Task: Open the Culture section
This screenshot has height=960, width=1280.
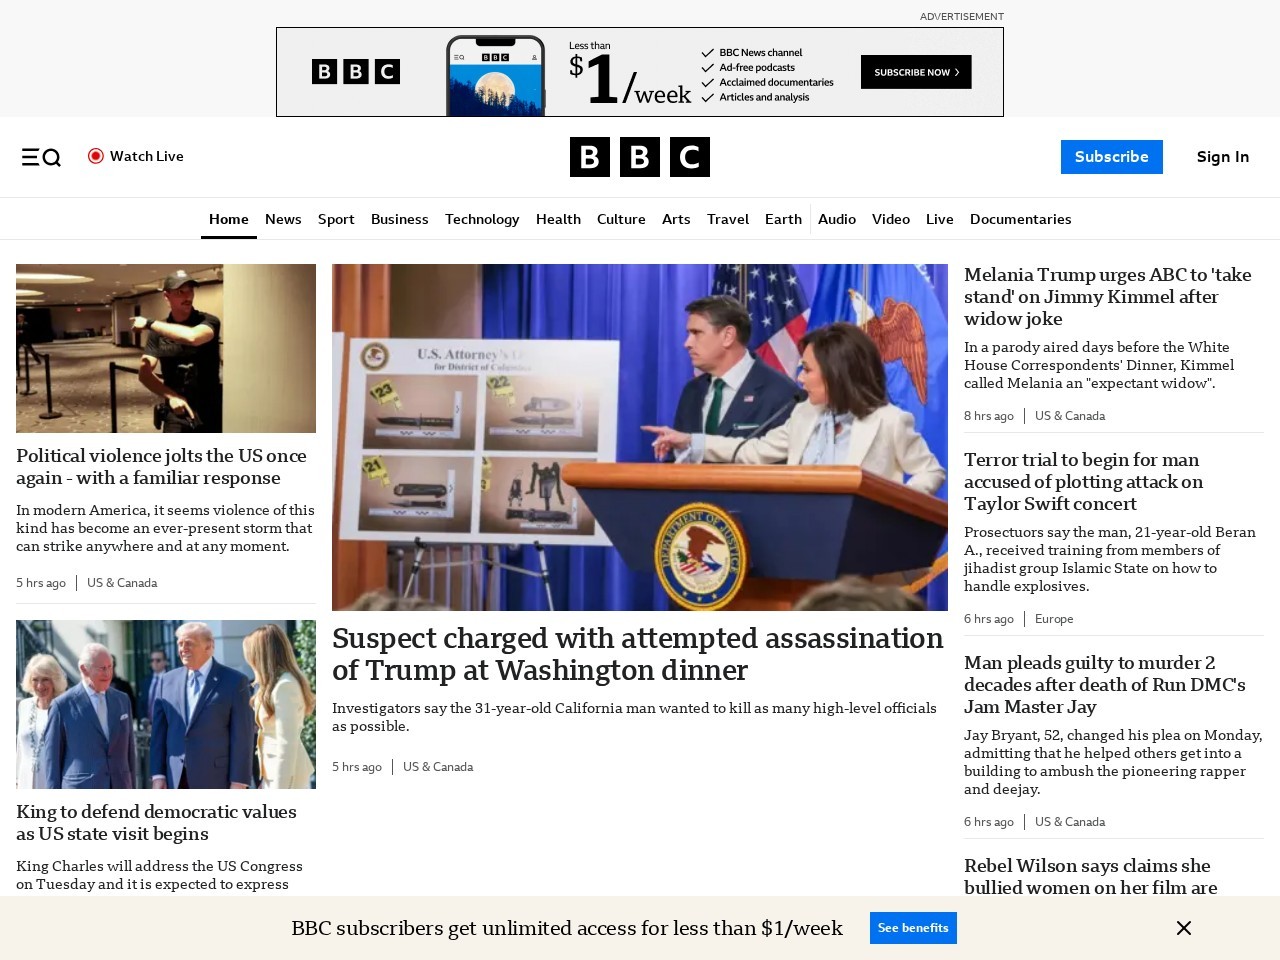Action: coord(621,219)
